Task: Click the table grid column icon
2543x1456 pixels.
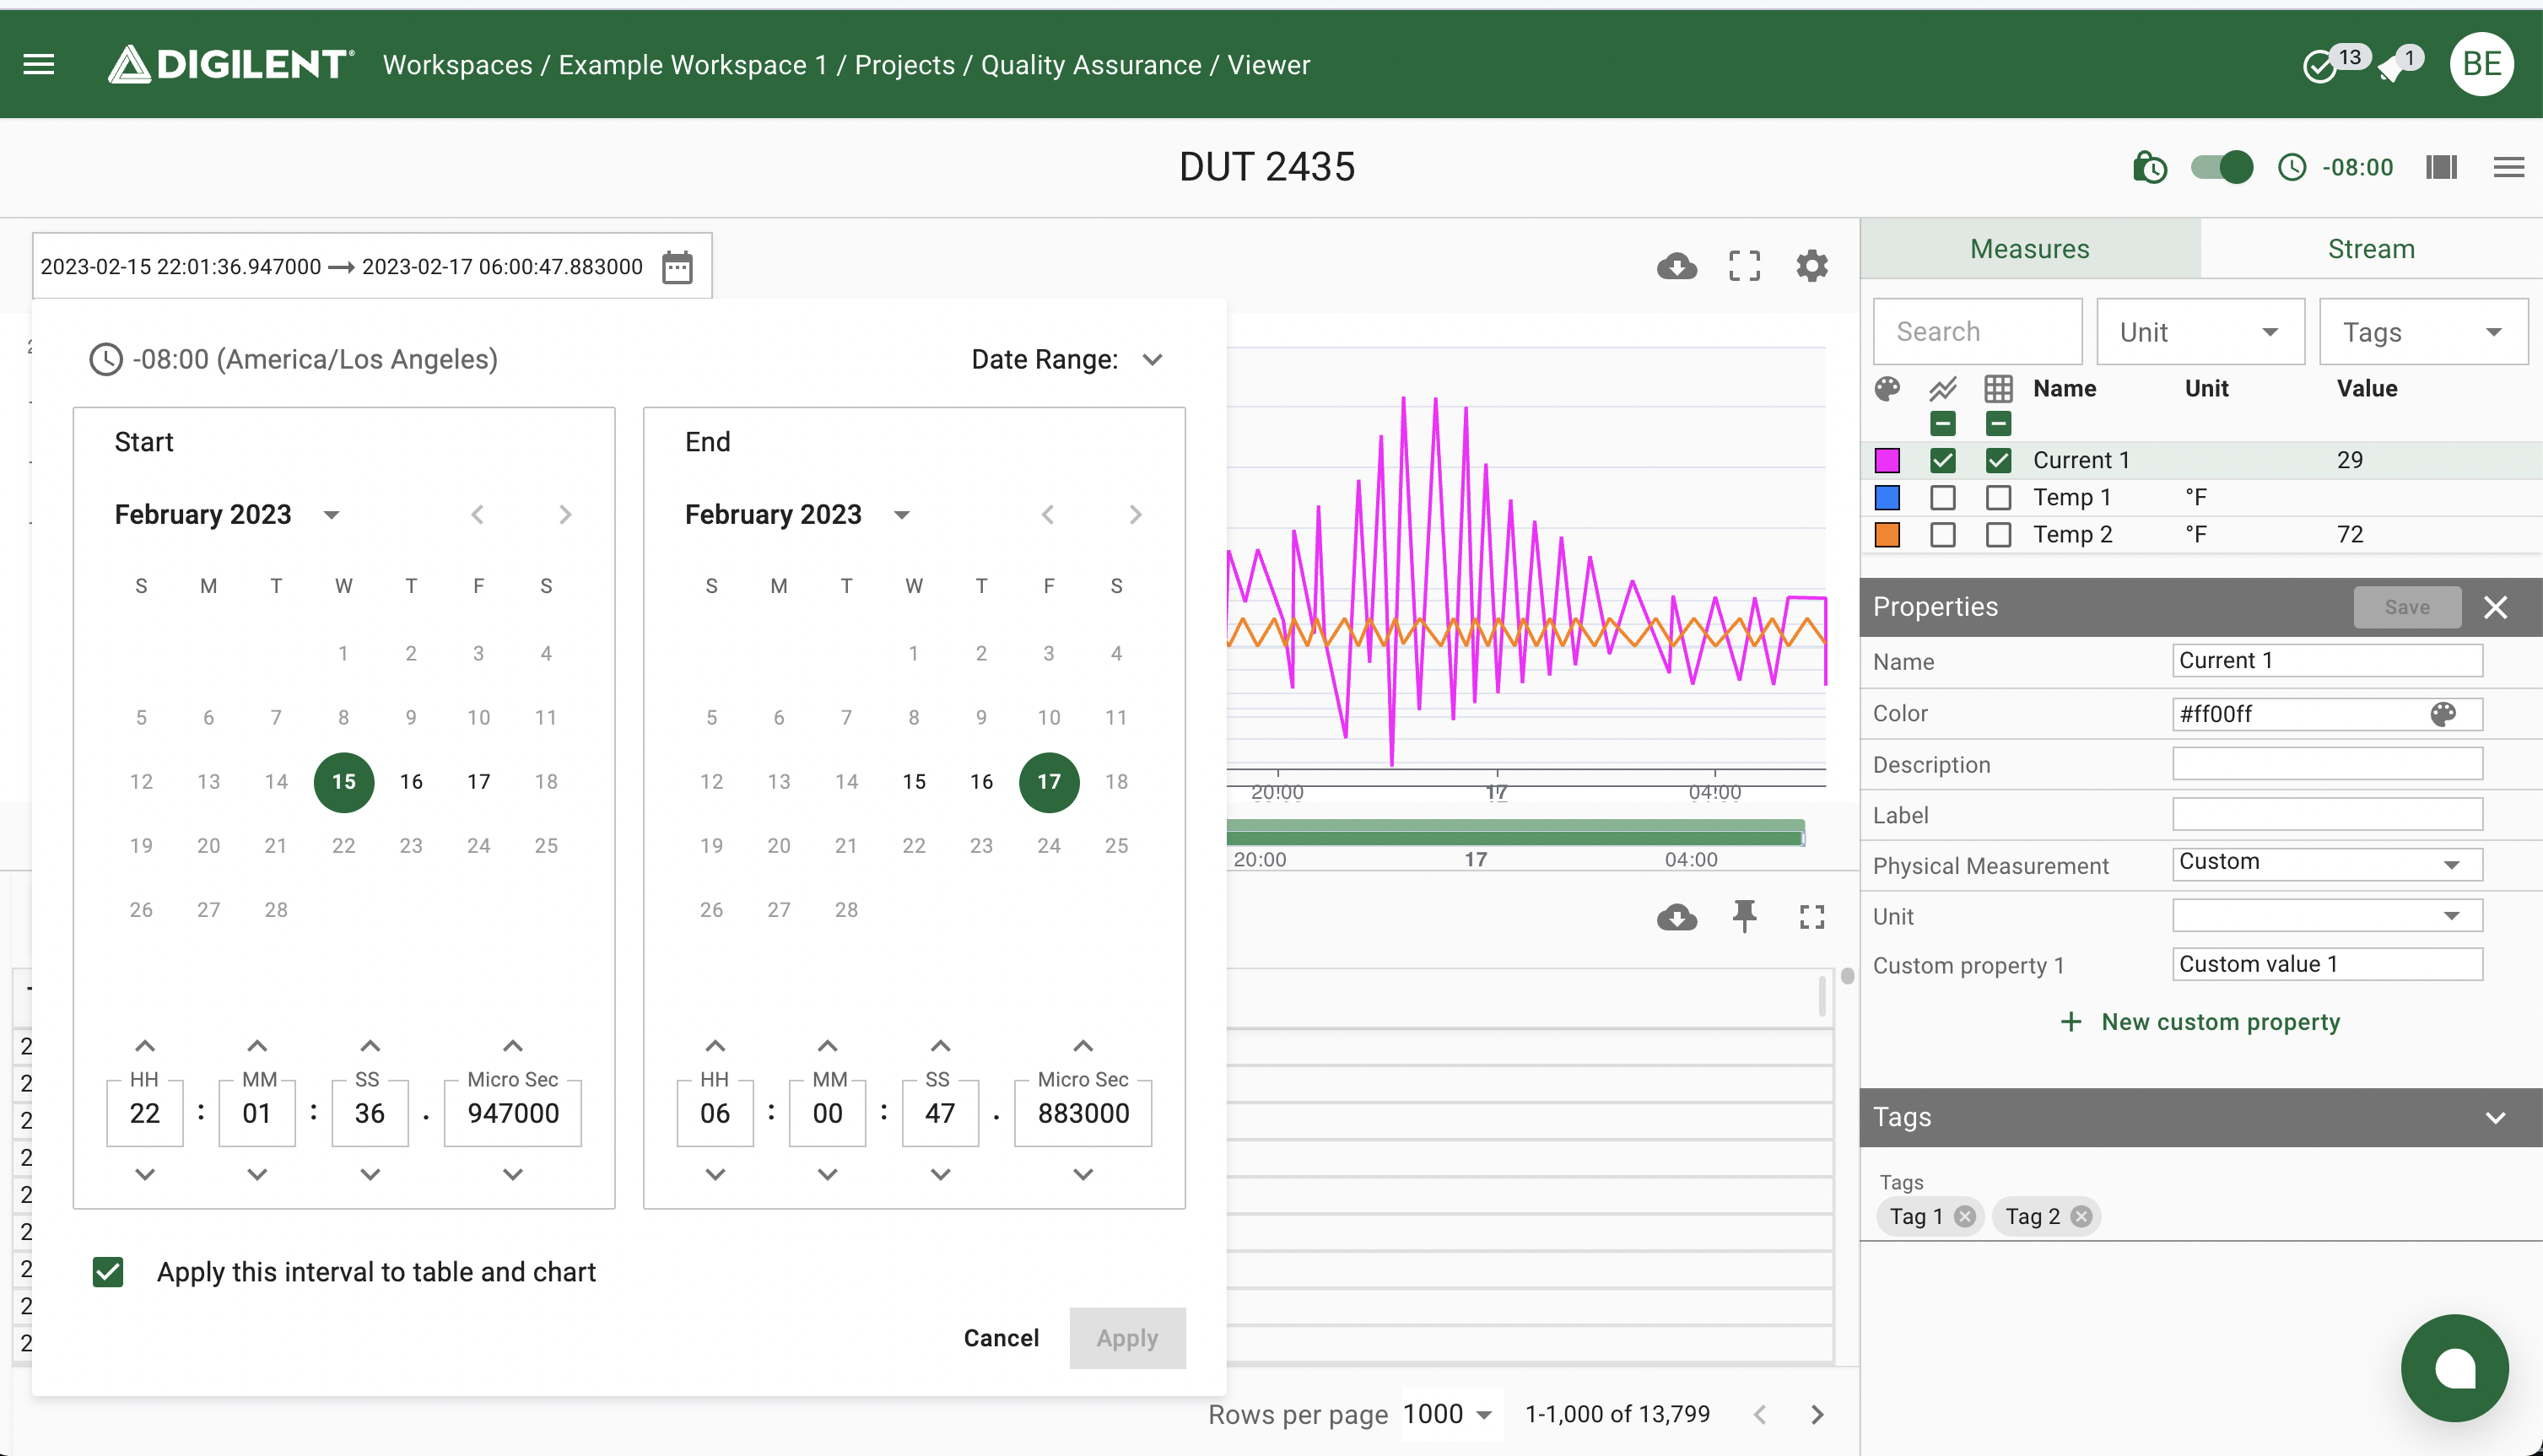Action: coord(1998,389)
